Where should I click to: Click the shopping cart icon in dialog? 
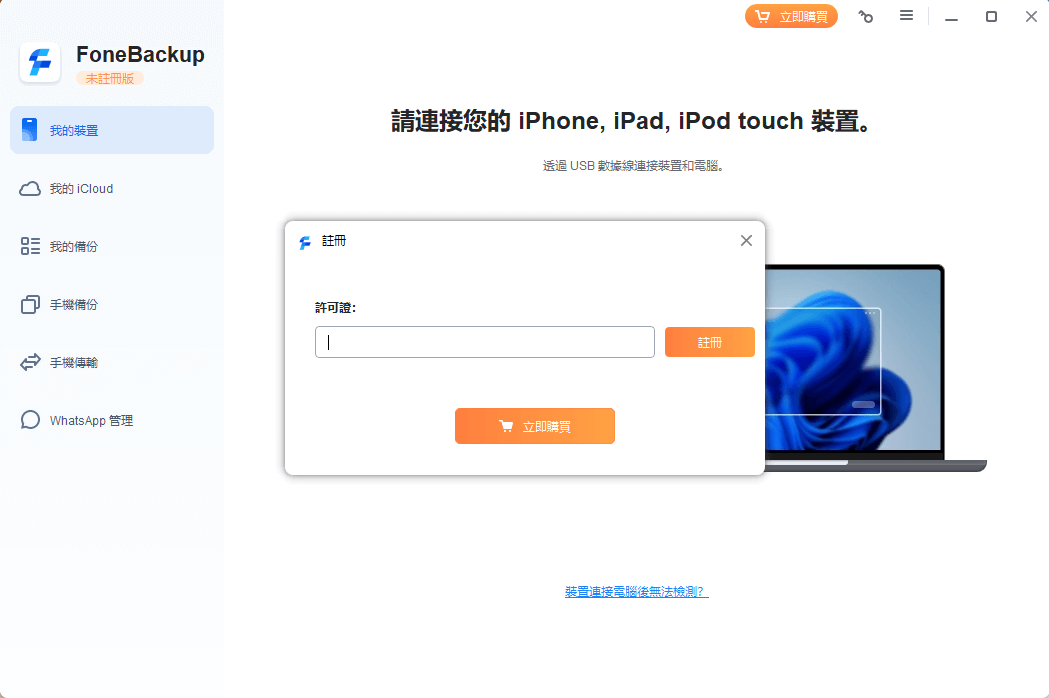click(x=506, y=426)
